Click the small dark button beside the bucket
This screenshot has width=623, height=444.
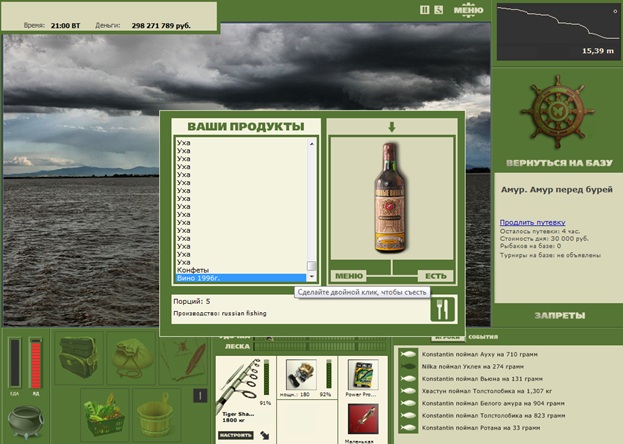[200, 395]
